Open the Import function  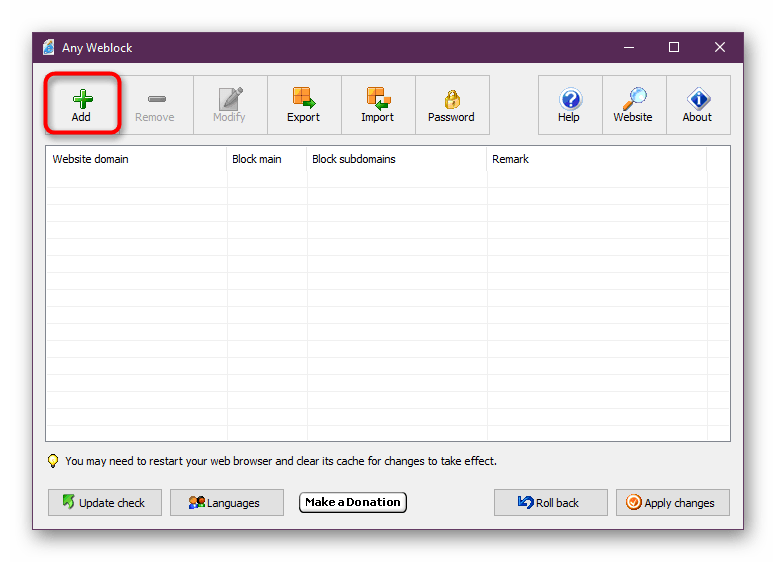[x=378, y=104]
